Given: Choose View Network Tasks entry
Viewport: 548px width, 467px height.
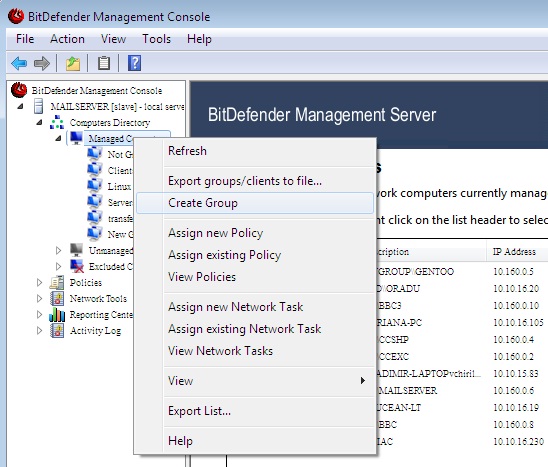Looking at the screenshot, I should pyautogui.click(x=255, y=351).
